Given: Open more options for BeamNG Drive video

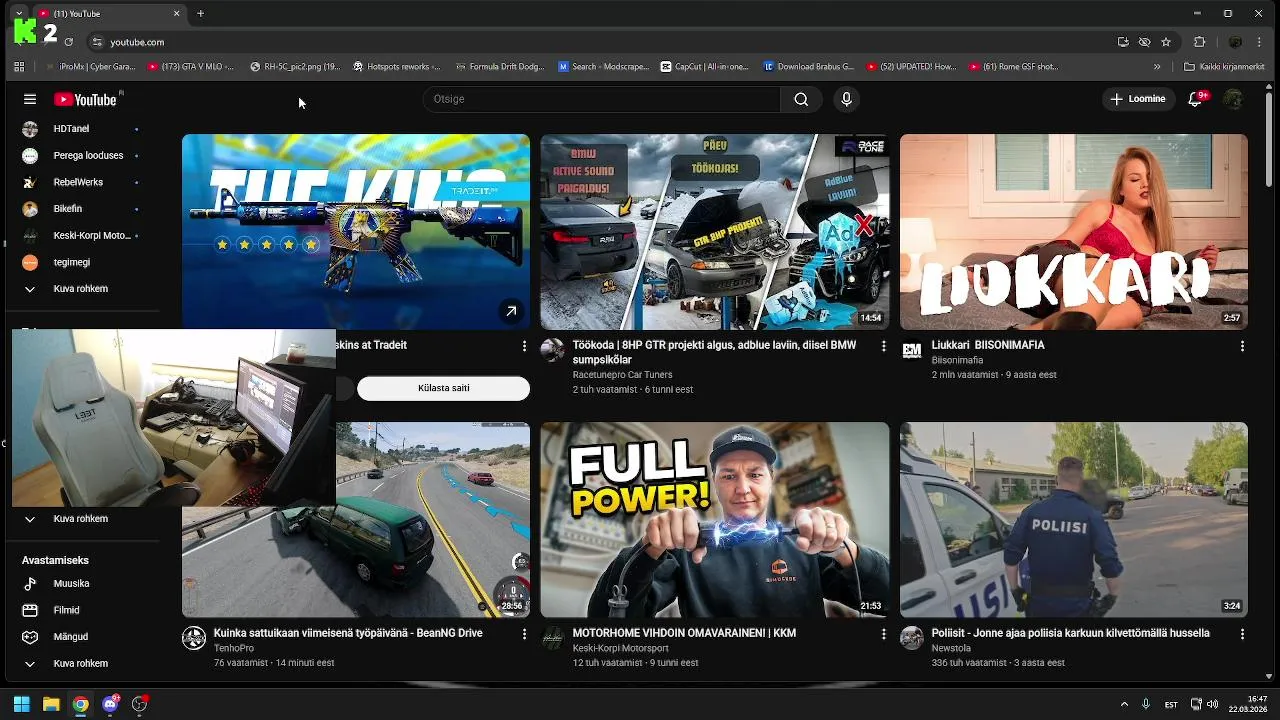Looking at the screenshot, I should (524, 634).
